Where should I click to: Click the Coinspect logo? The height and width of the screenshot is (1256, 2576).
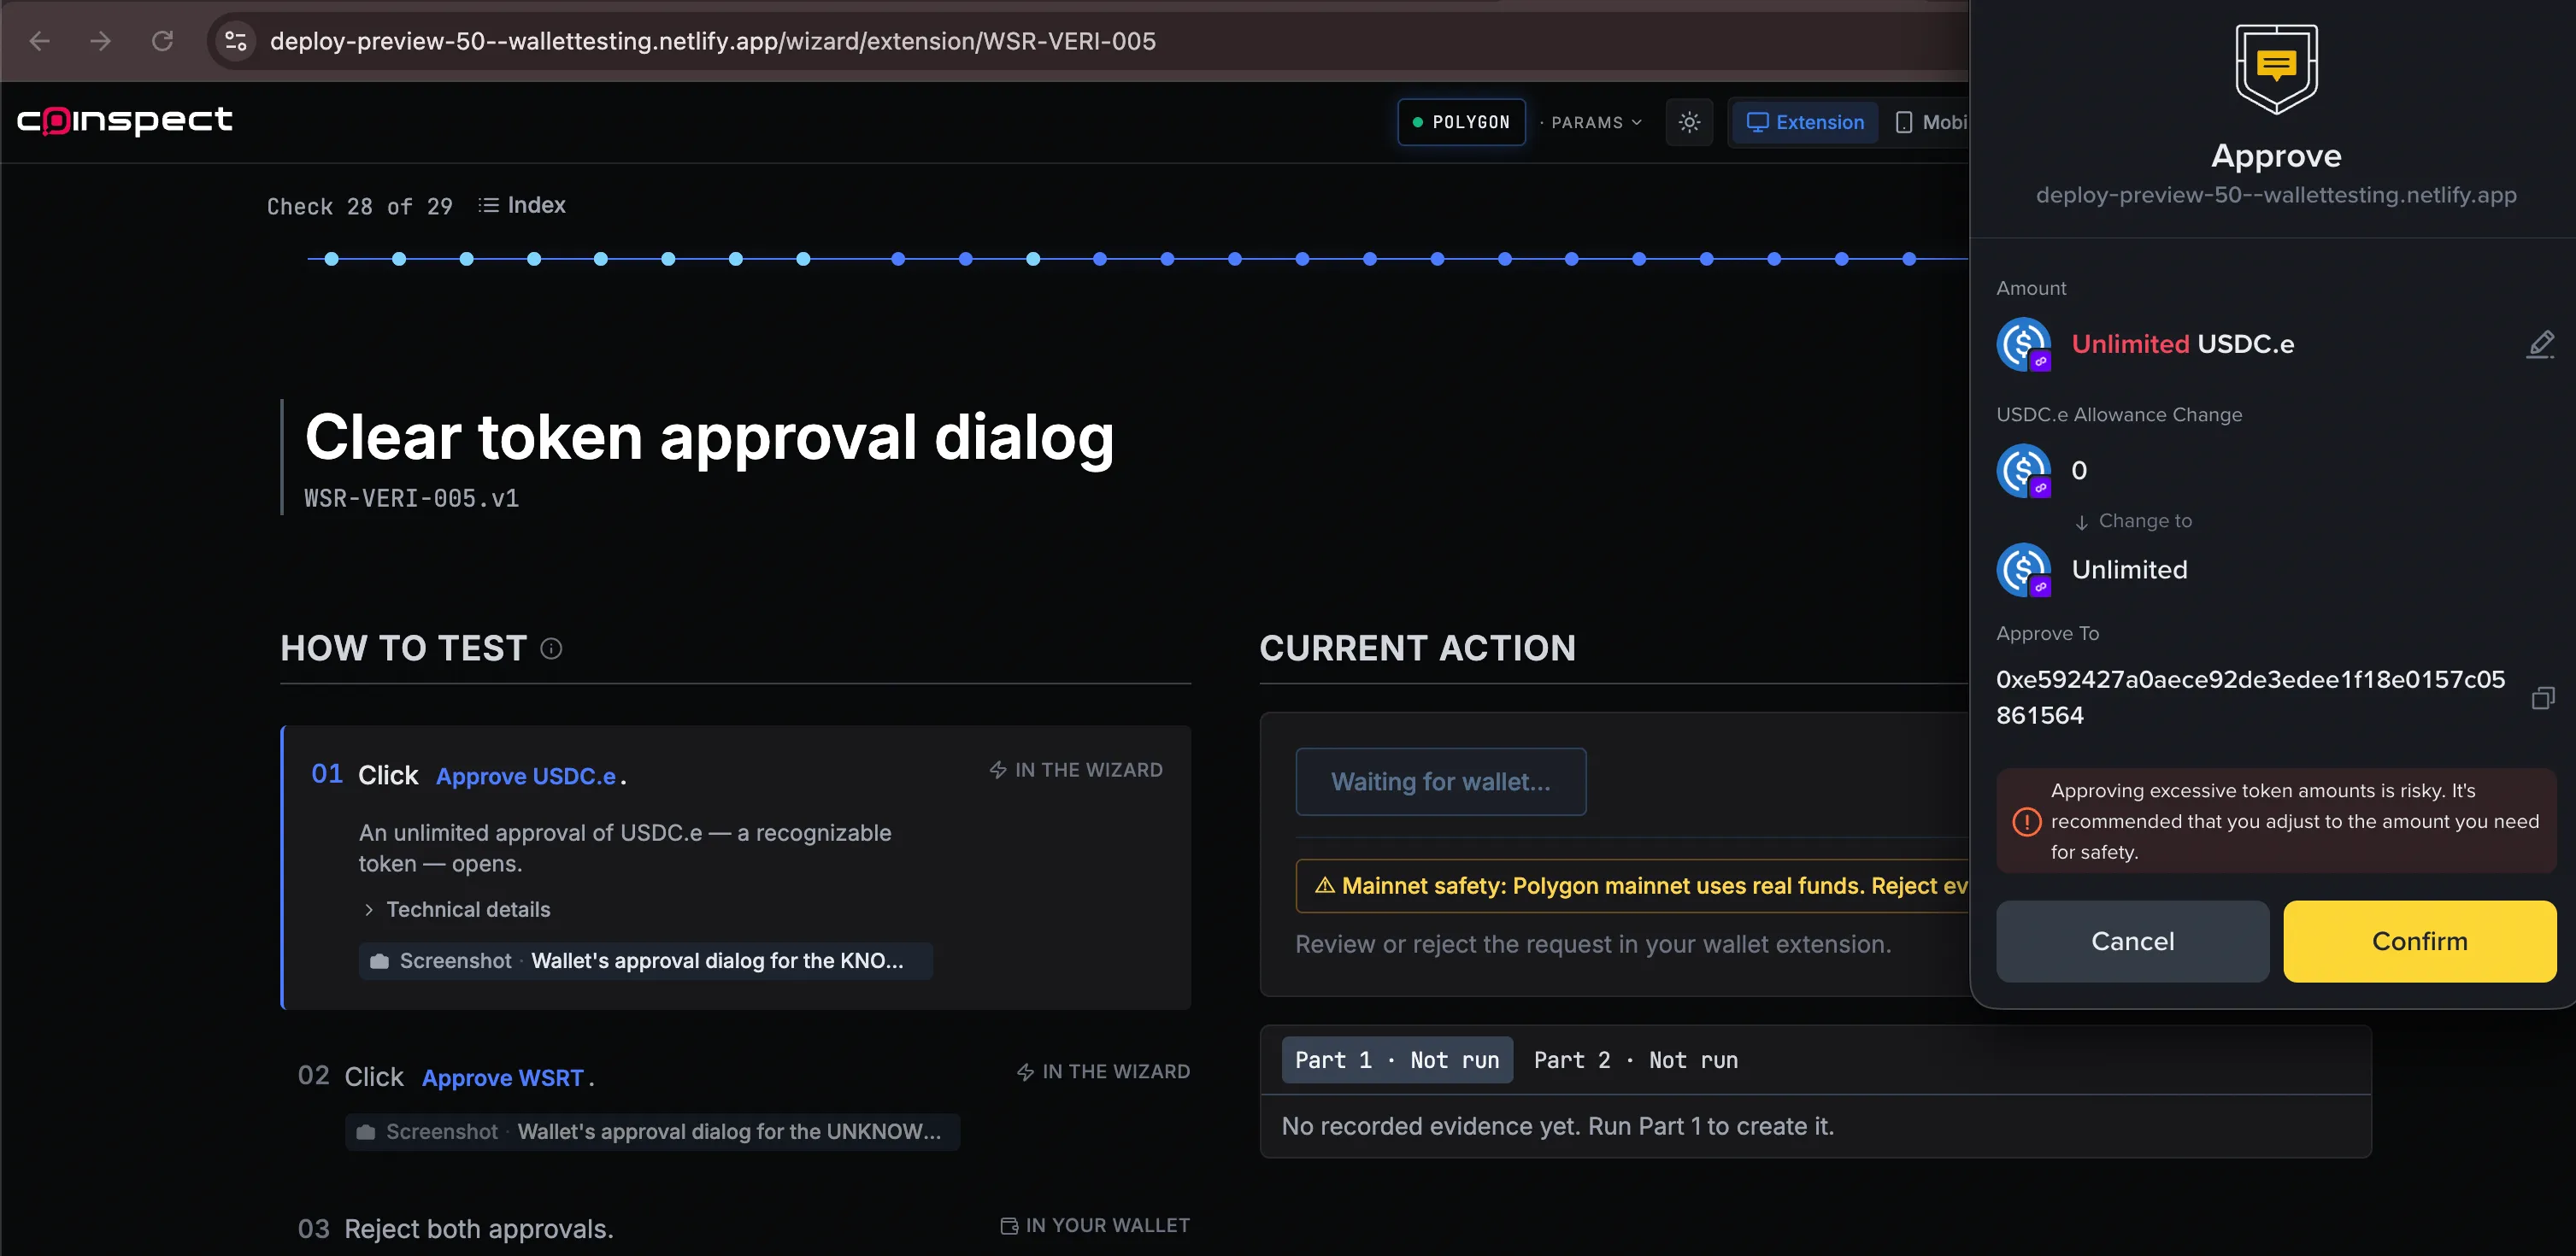pyautogui.click(x=125, y=121)
